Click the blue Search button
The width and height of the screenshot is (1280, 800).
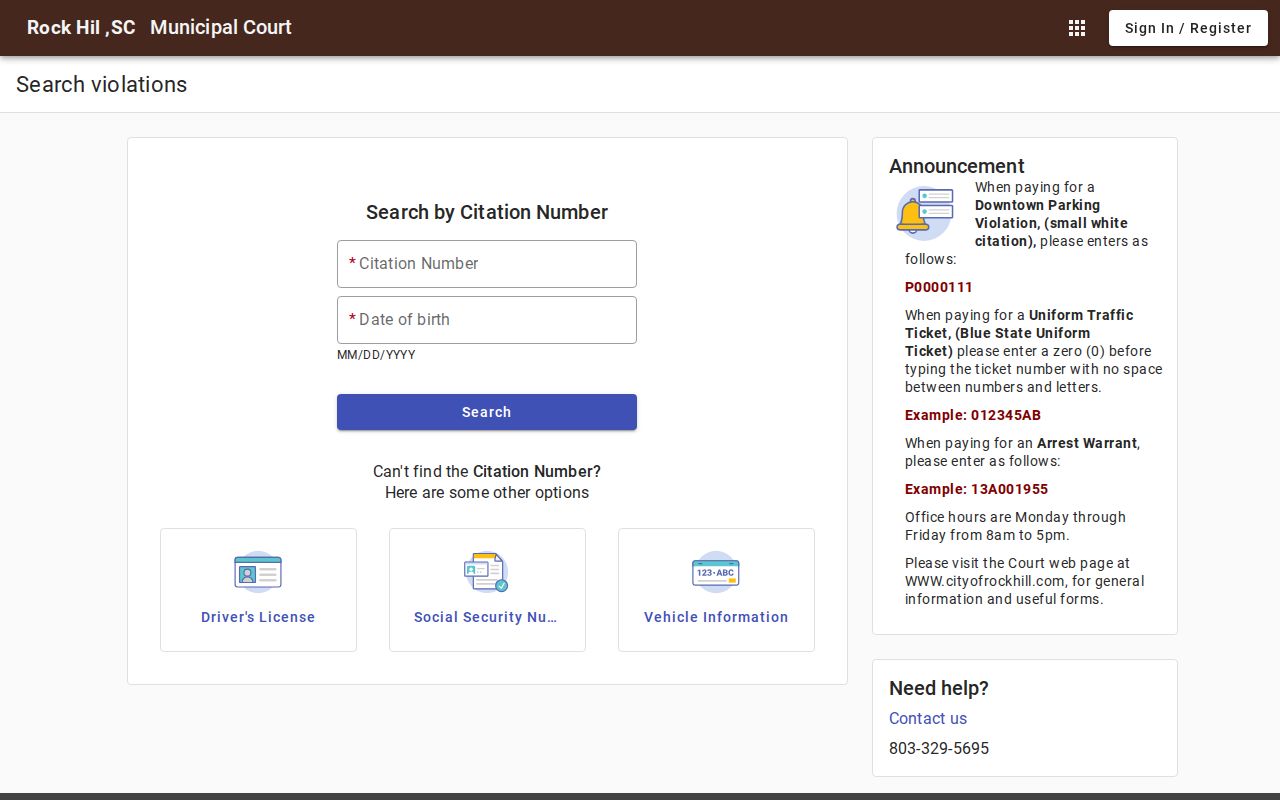(x=487, y=412)
